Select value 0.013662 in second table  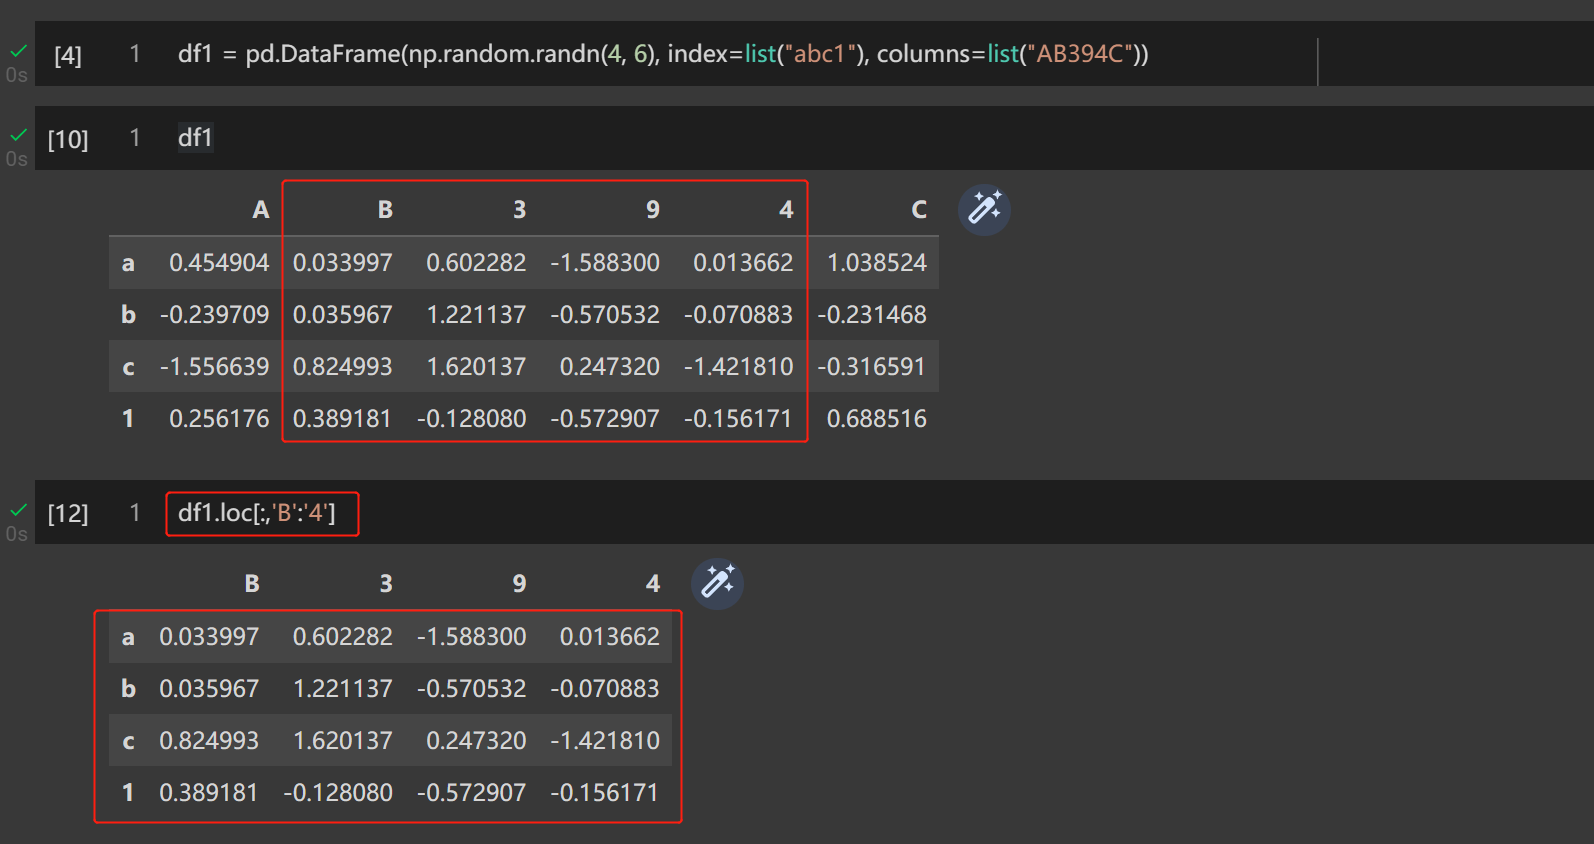tap(610, 637)
